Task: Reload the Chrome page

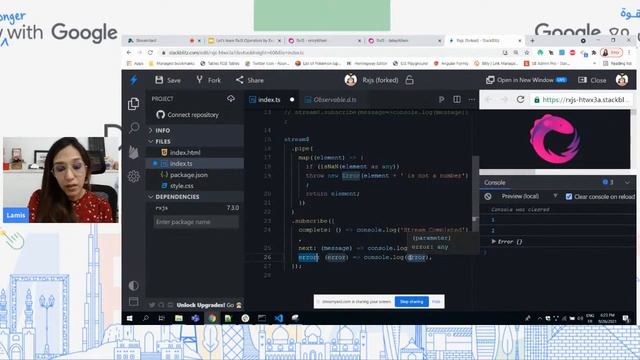Action: [x=150, y=53]
